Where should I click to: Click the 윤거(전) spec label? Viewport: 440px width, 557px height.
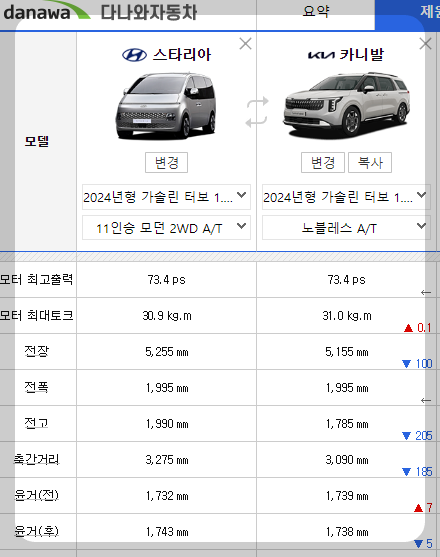tap(37, 495)
